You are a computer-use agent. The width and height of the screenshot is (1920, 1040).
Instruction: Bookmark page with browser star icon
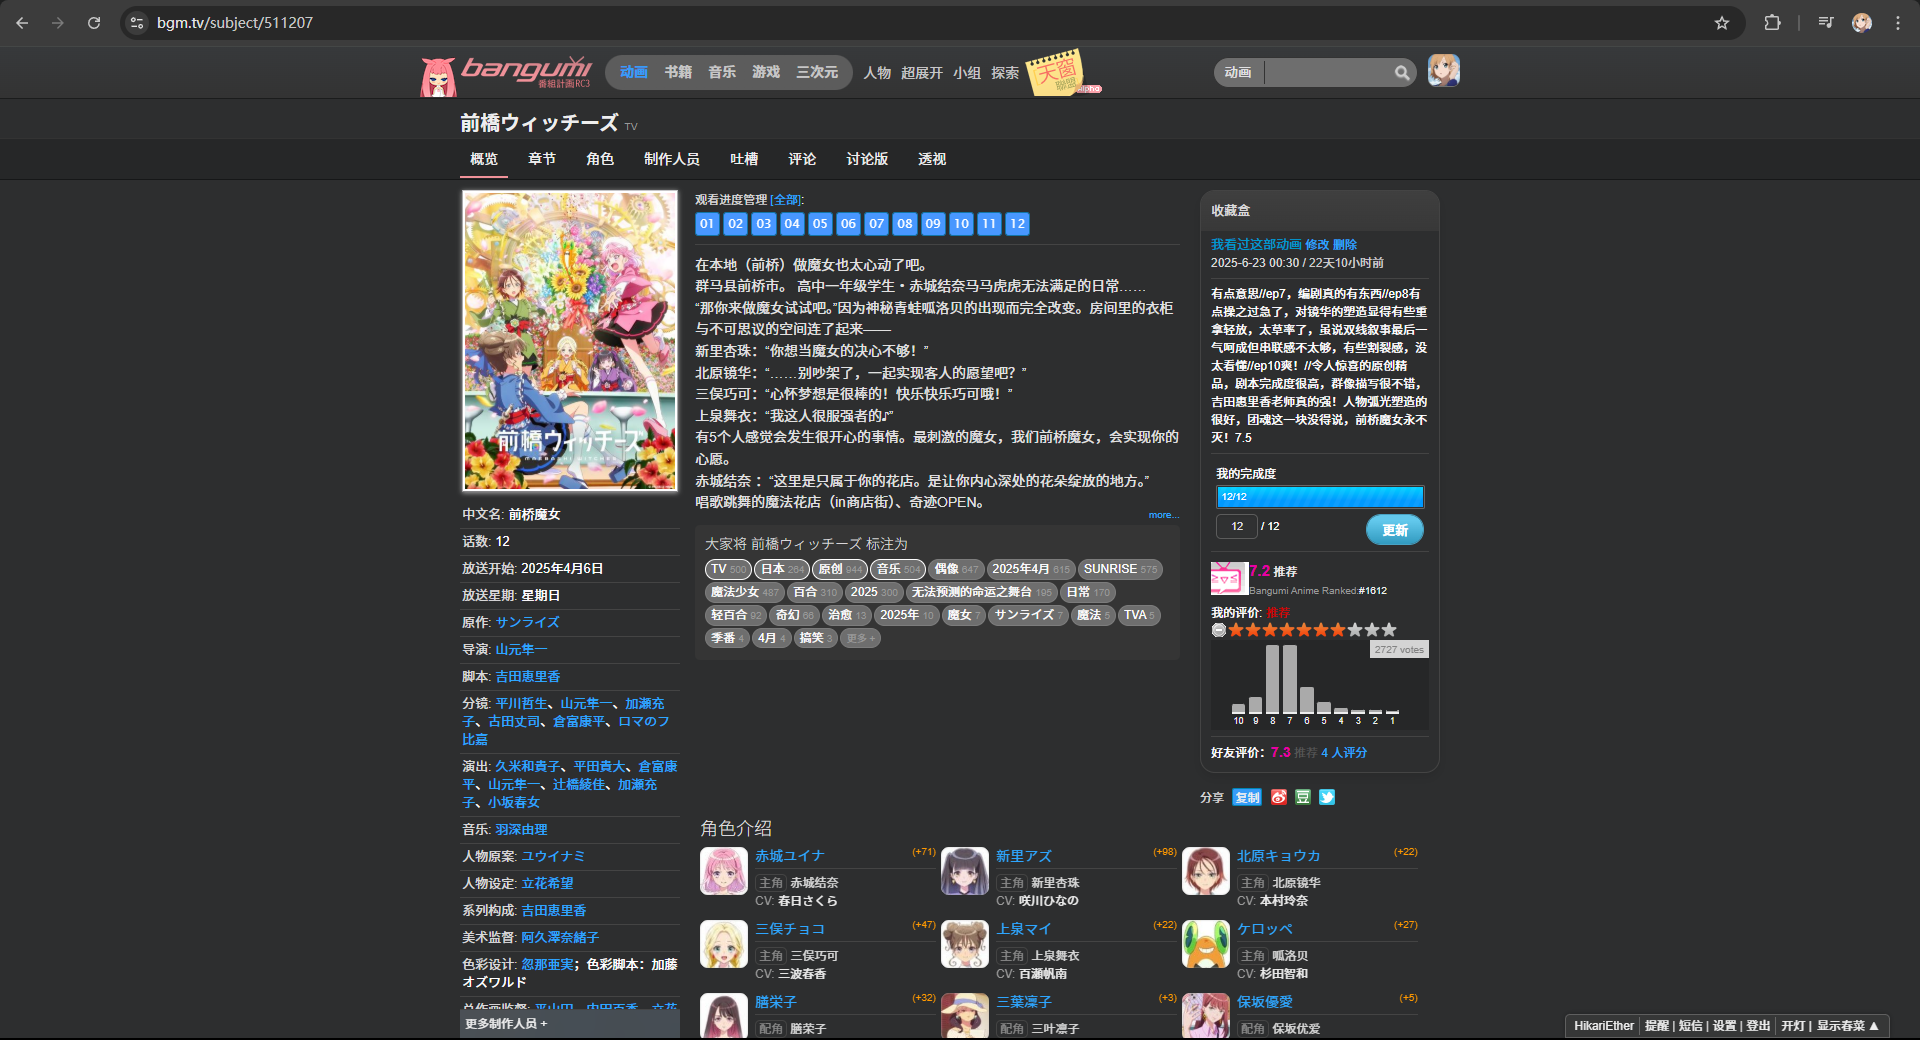[1722, 23]
